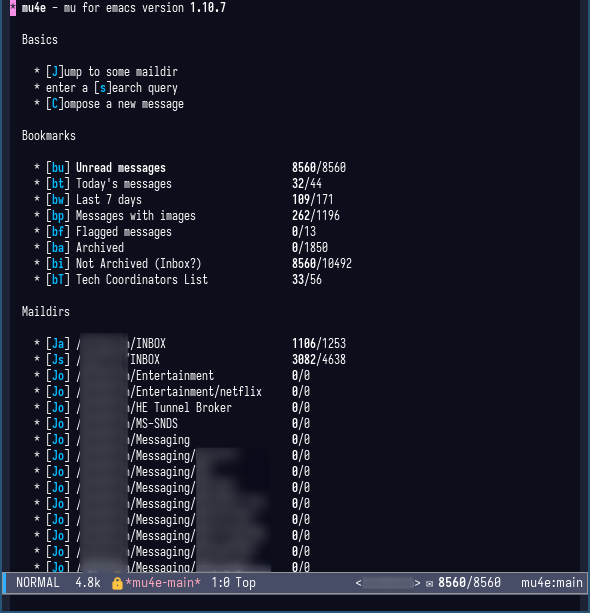Click the 1106/1253 INBOX count

pos(319,344)
